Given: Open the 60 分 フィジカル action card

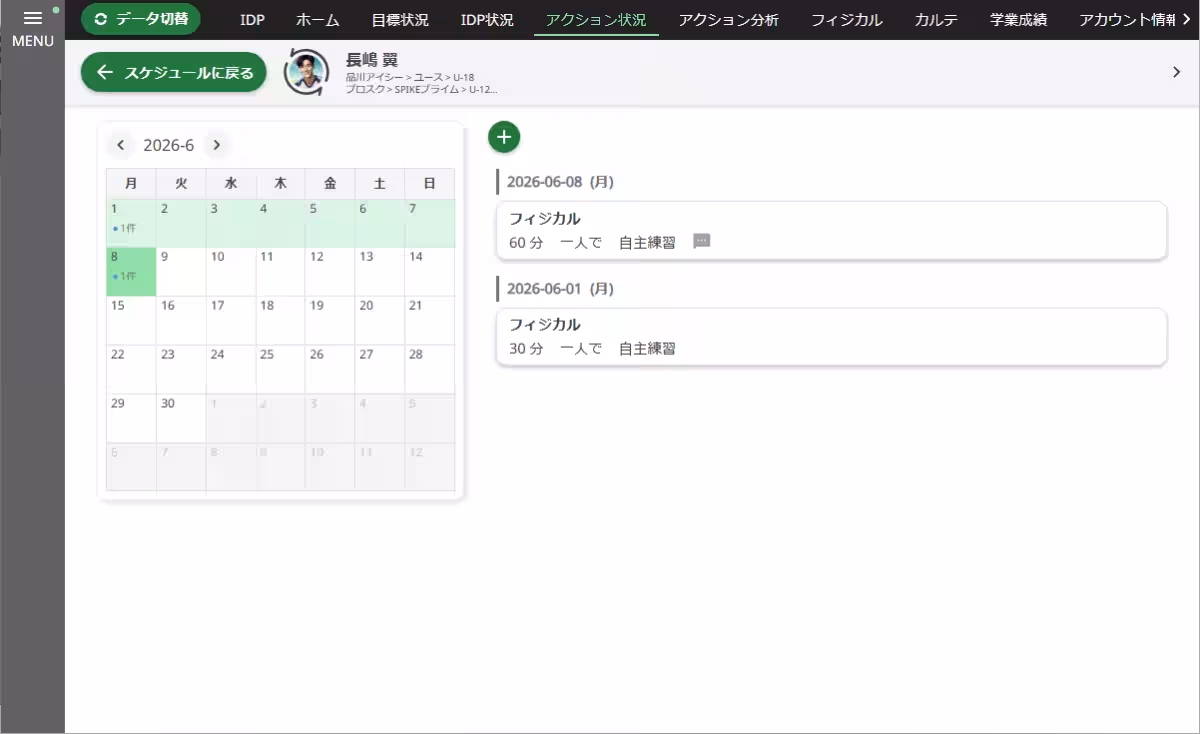Looking at the screenshot, I should pyautogui.click(x=831, y=230).
